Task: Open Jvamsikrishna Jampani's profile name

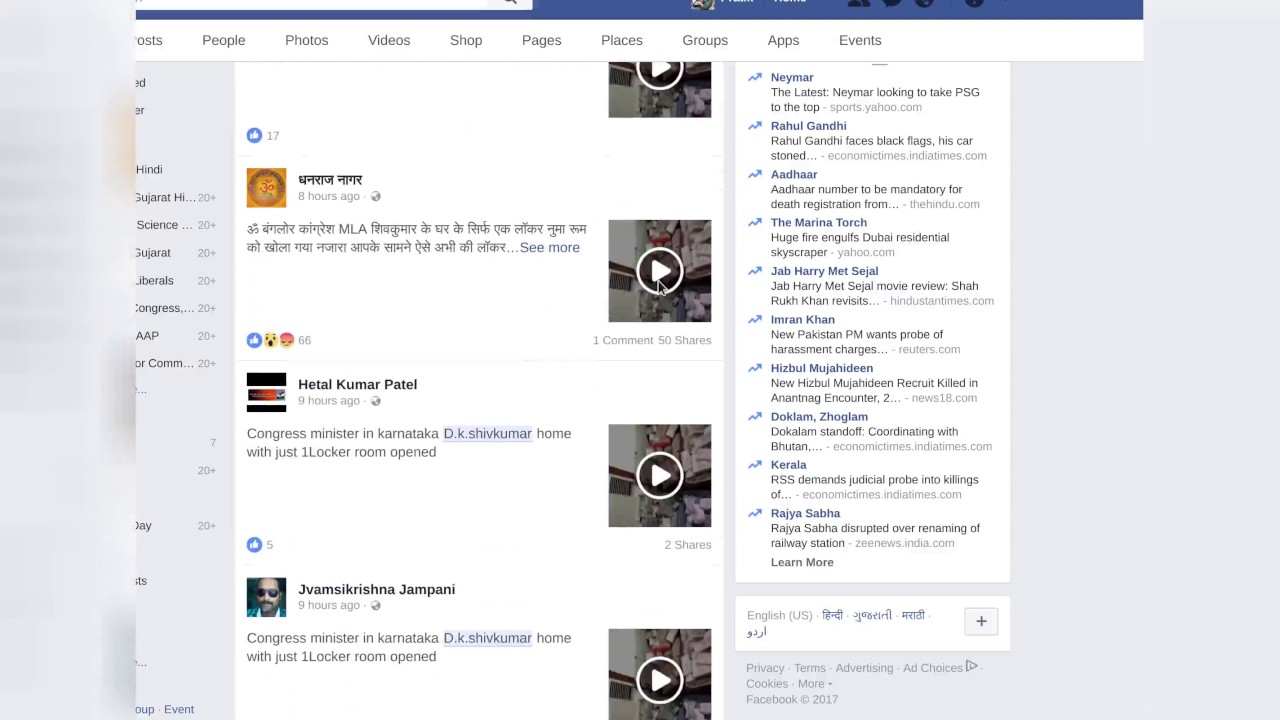Action: click(x=377, y=589)
